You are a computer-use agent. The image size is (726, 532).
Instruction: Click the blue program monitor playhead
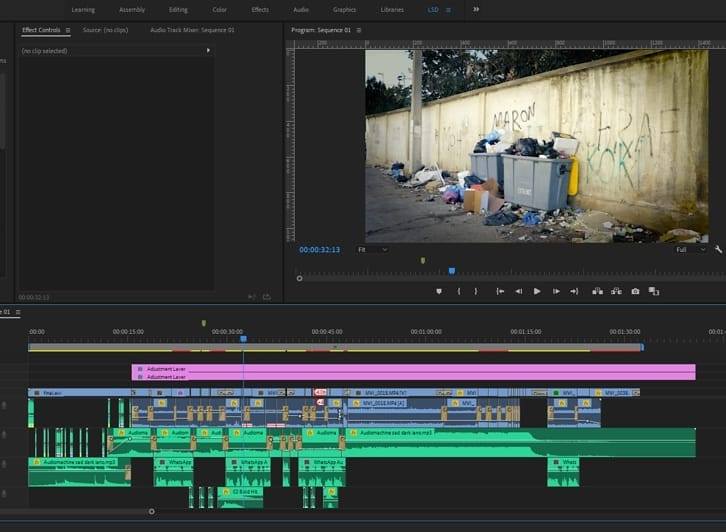(x=452, y=271)
